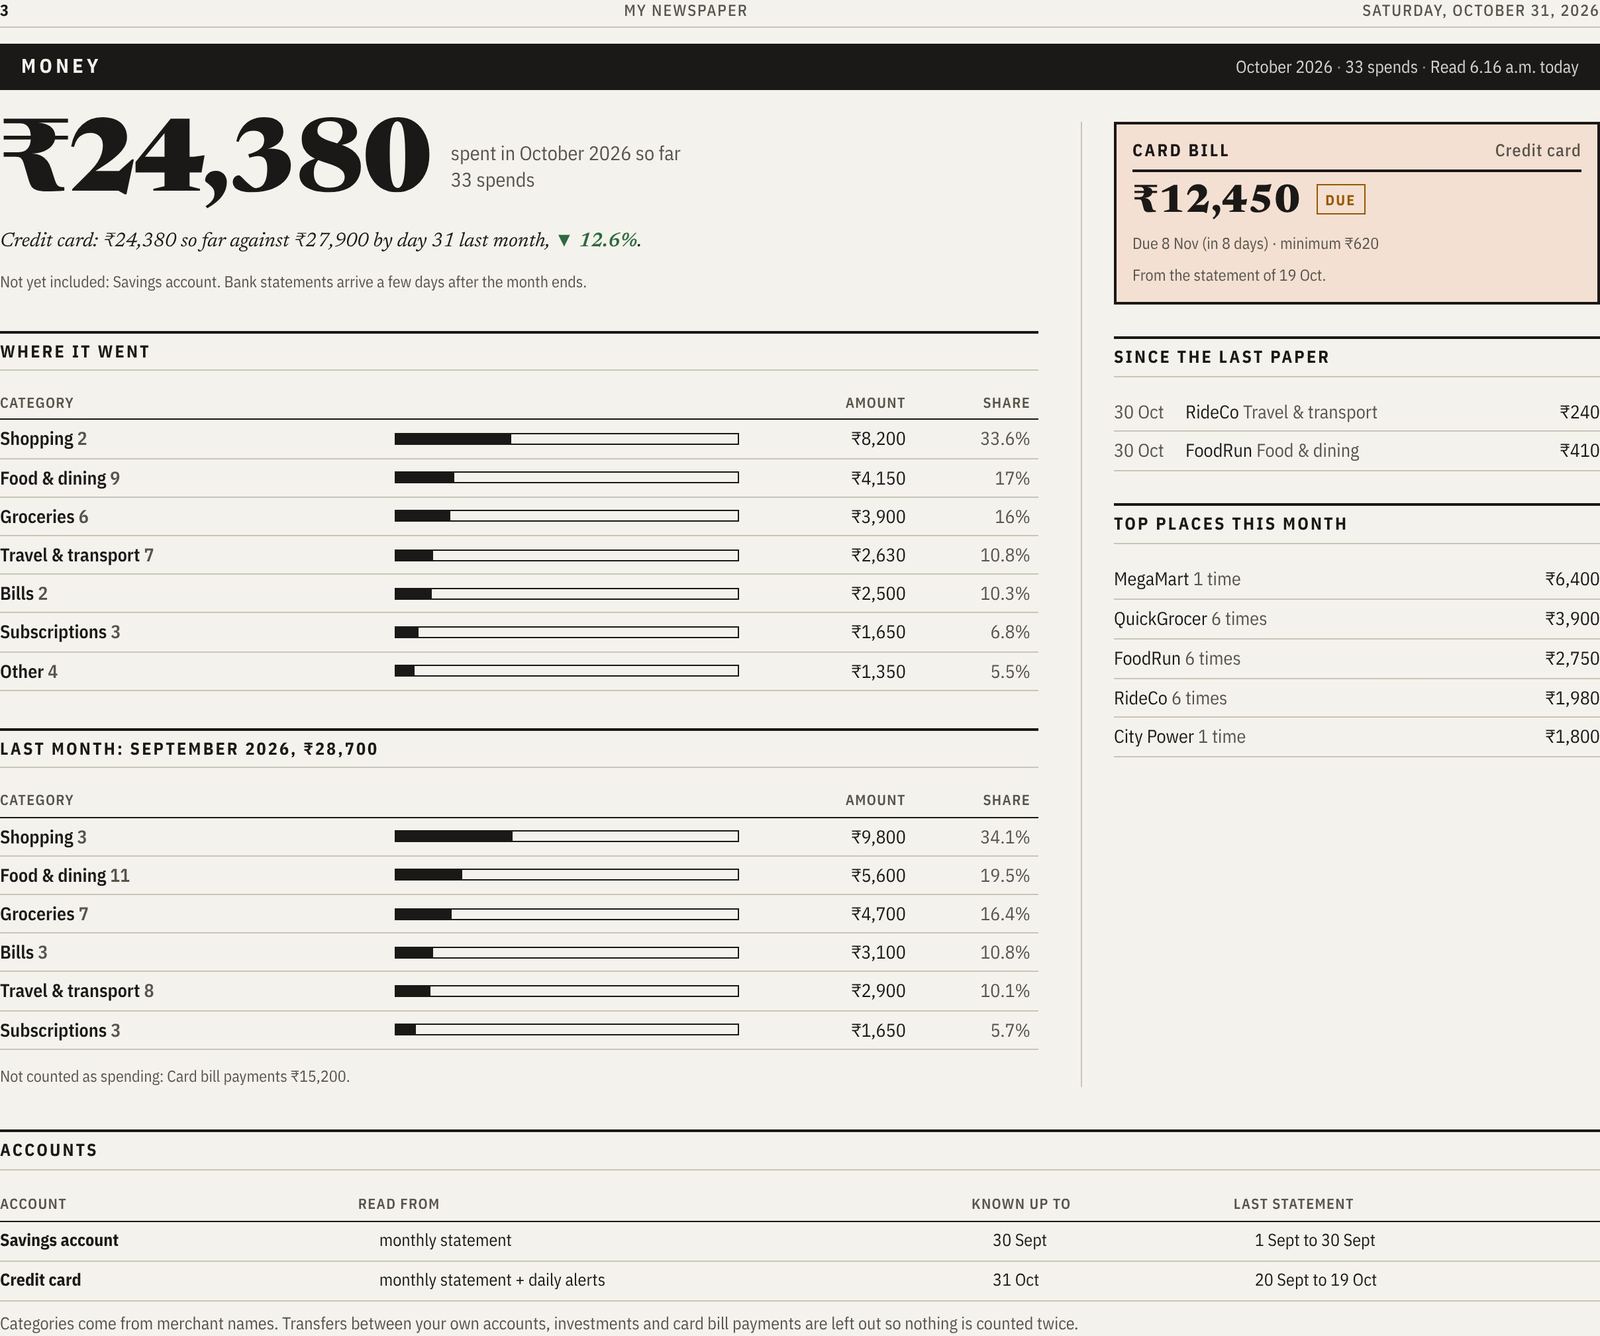Click the MY NEWSPAPER masthead title
This screenshot has height=1336, width=1600.
pyautogui.click(x=685, y=11)
